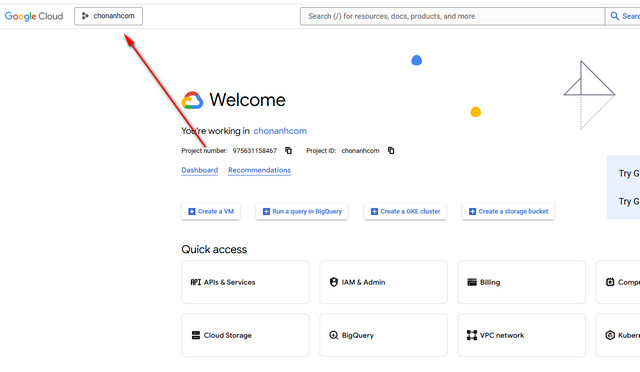Open IAM & Admin card
The image size is (640, 372).
tap(383, 282)
